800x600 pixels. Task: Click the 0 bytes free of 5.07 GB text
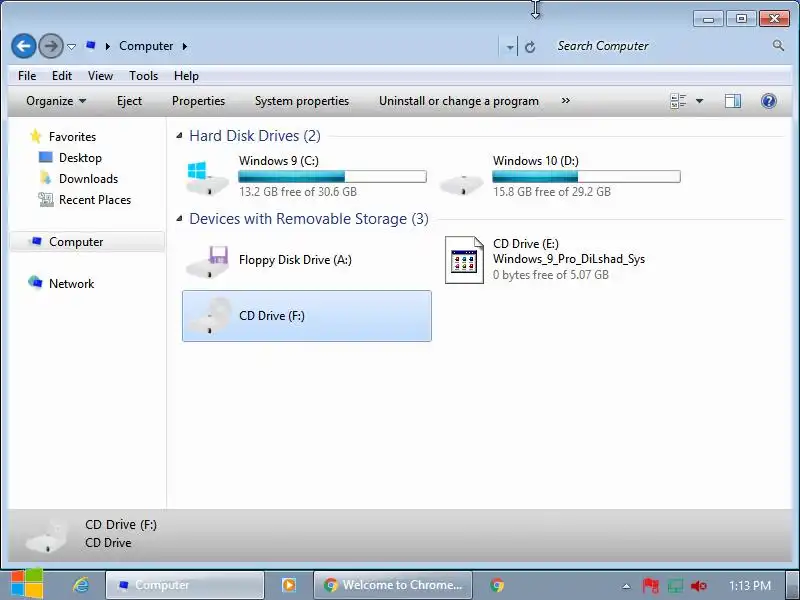tap(551, 275)
